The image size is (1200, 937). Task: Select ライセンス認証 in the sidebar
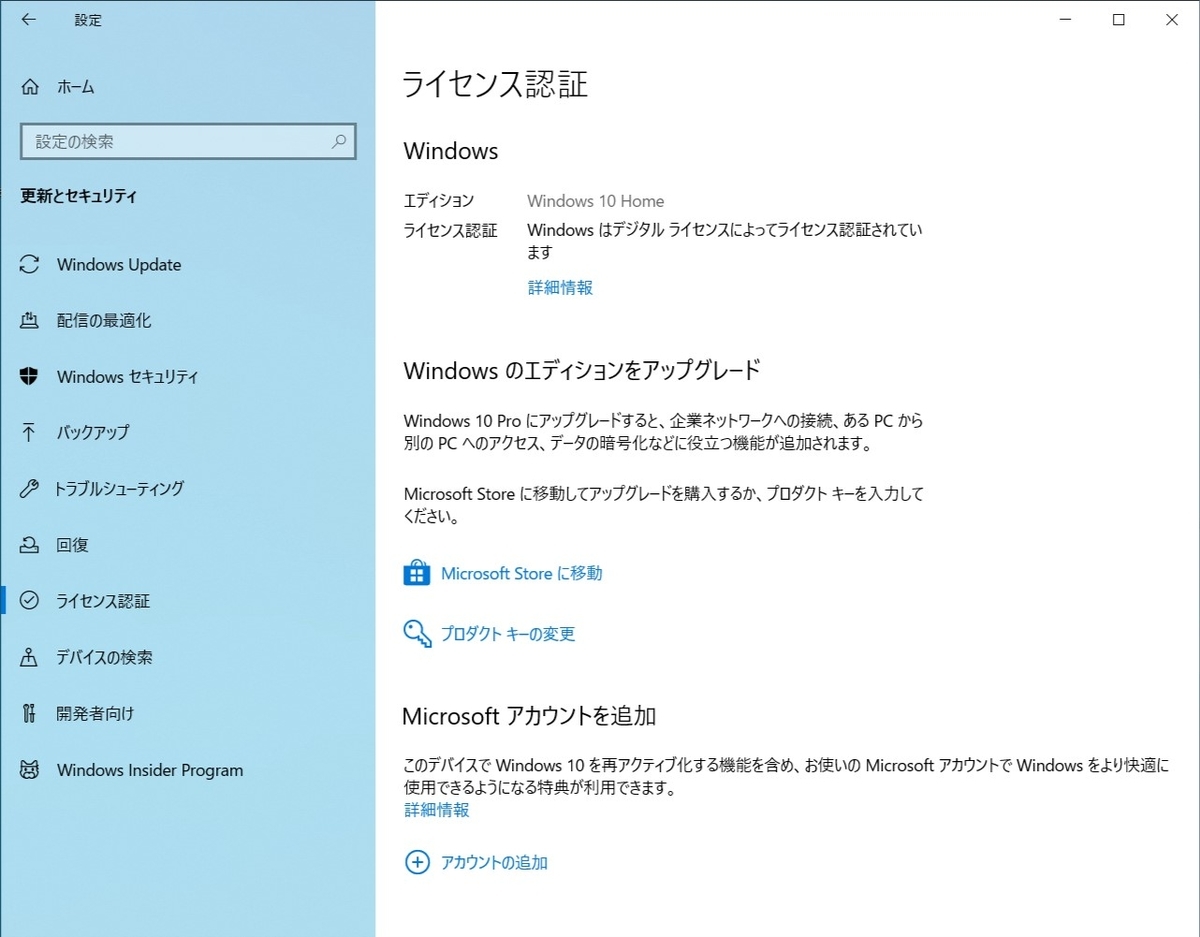[x=103, y=600]
